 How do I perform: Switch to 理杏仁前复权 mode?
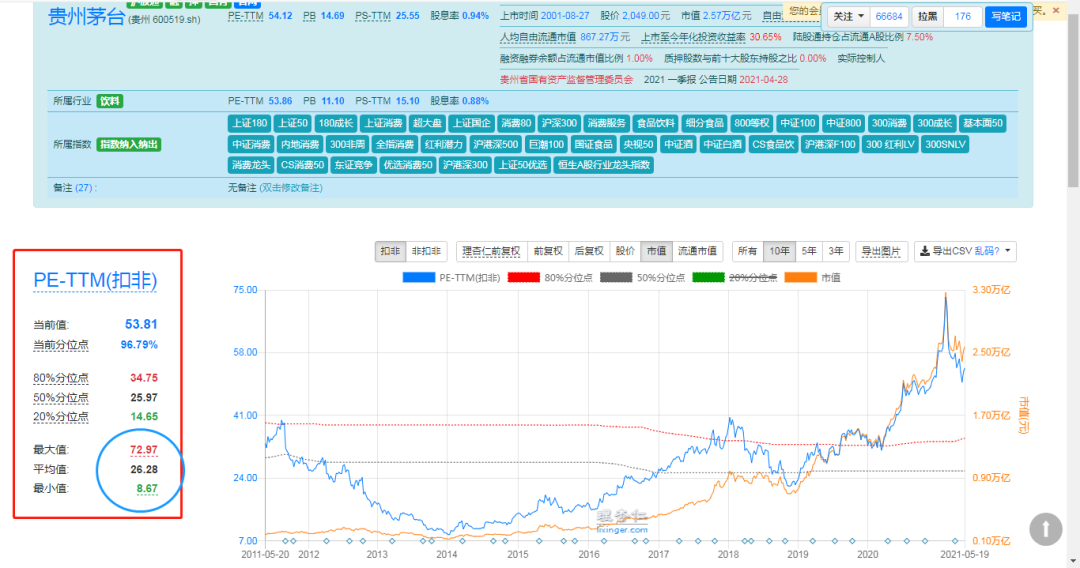coord(491,251)
